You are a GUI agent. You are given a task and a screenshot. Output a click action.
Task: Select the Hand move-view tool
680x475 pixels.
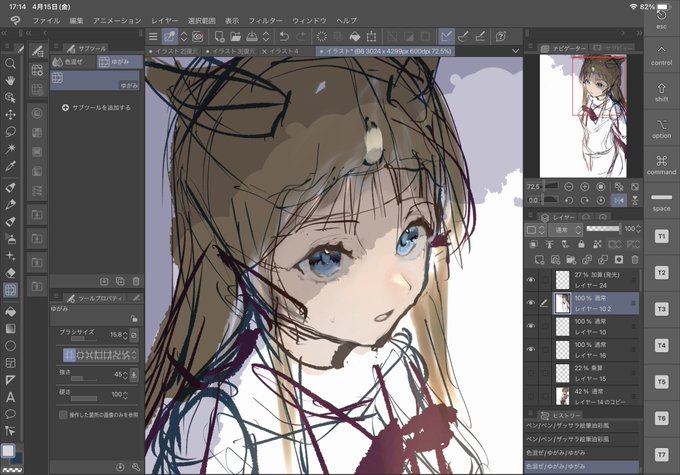[x=10, y=81]
